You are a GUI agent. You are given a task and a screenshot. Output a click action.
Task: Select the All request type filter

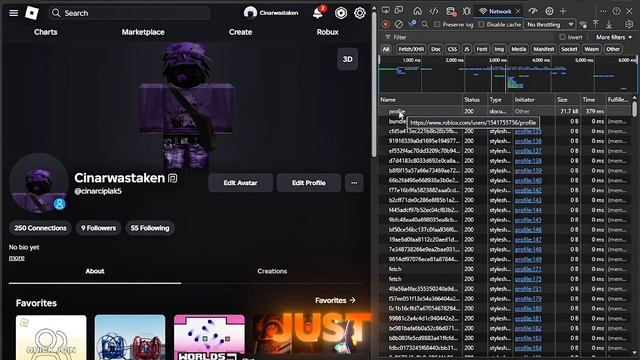386,49
